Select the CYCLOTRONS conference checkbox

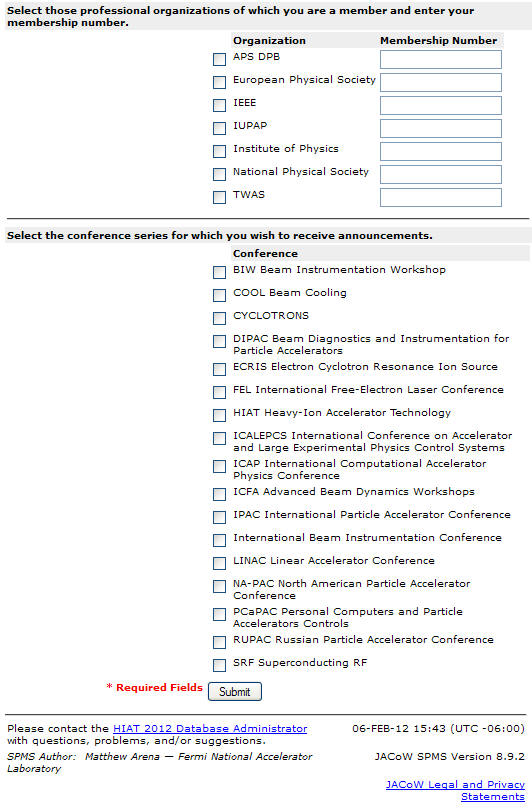[219, 318]
